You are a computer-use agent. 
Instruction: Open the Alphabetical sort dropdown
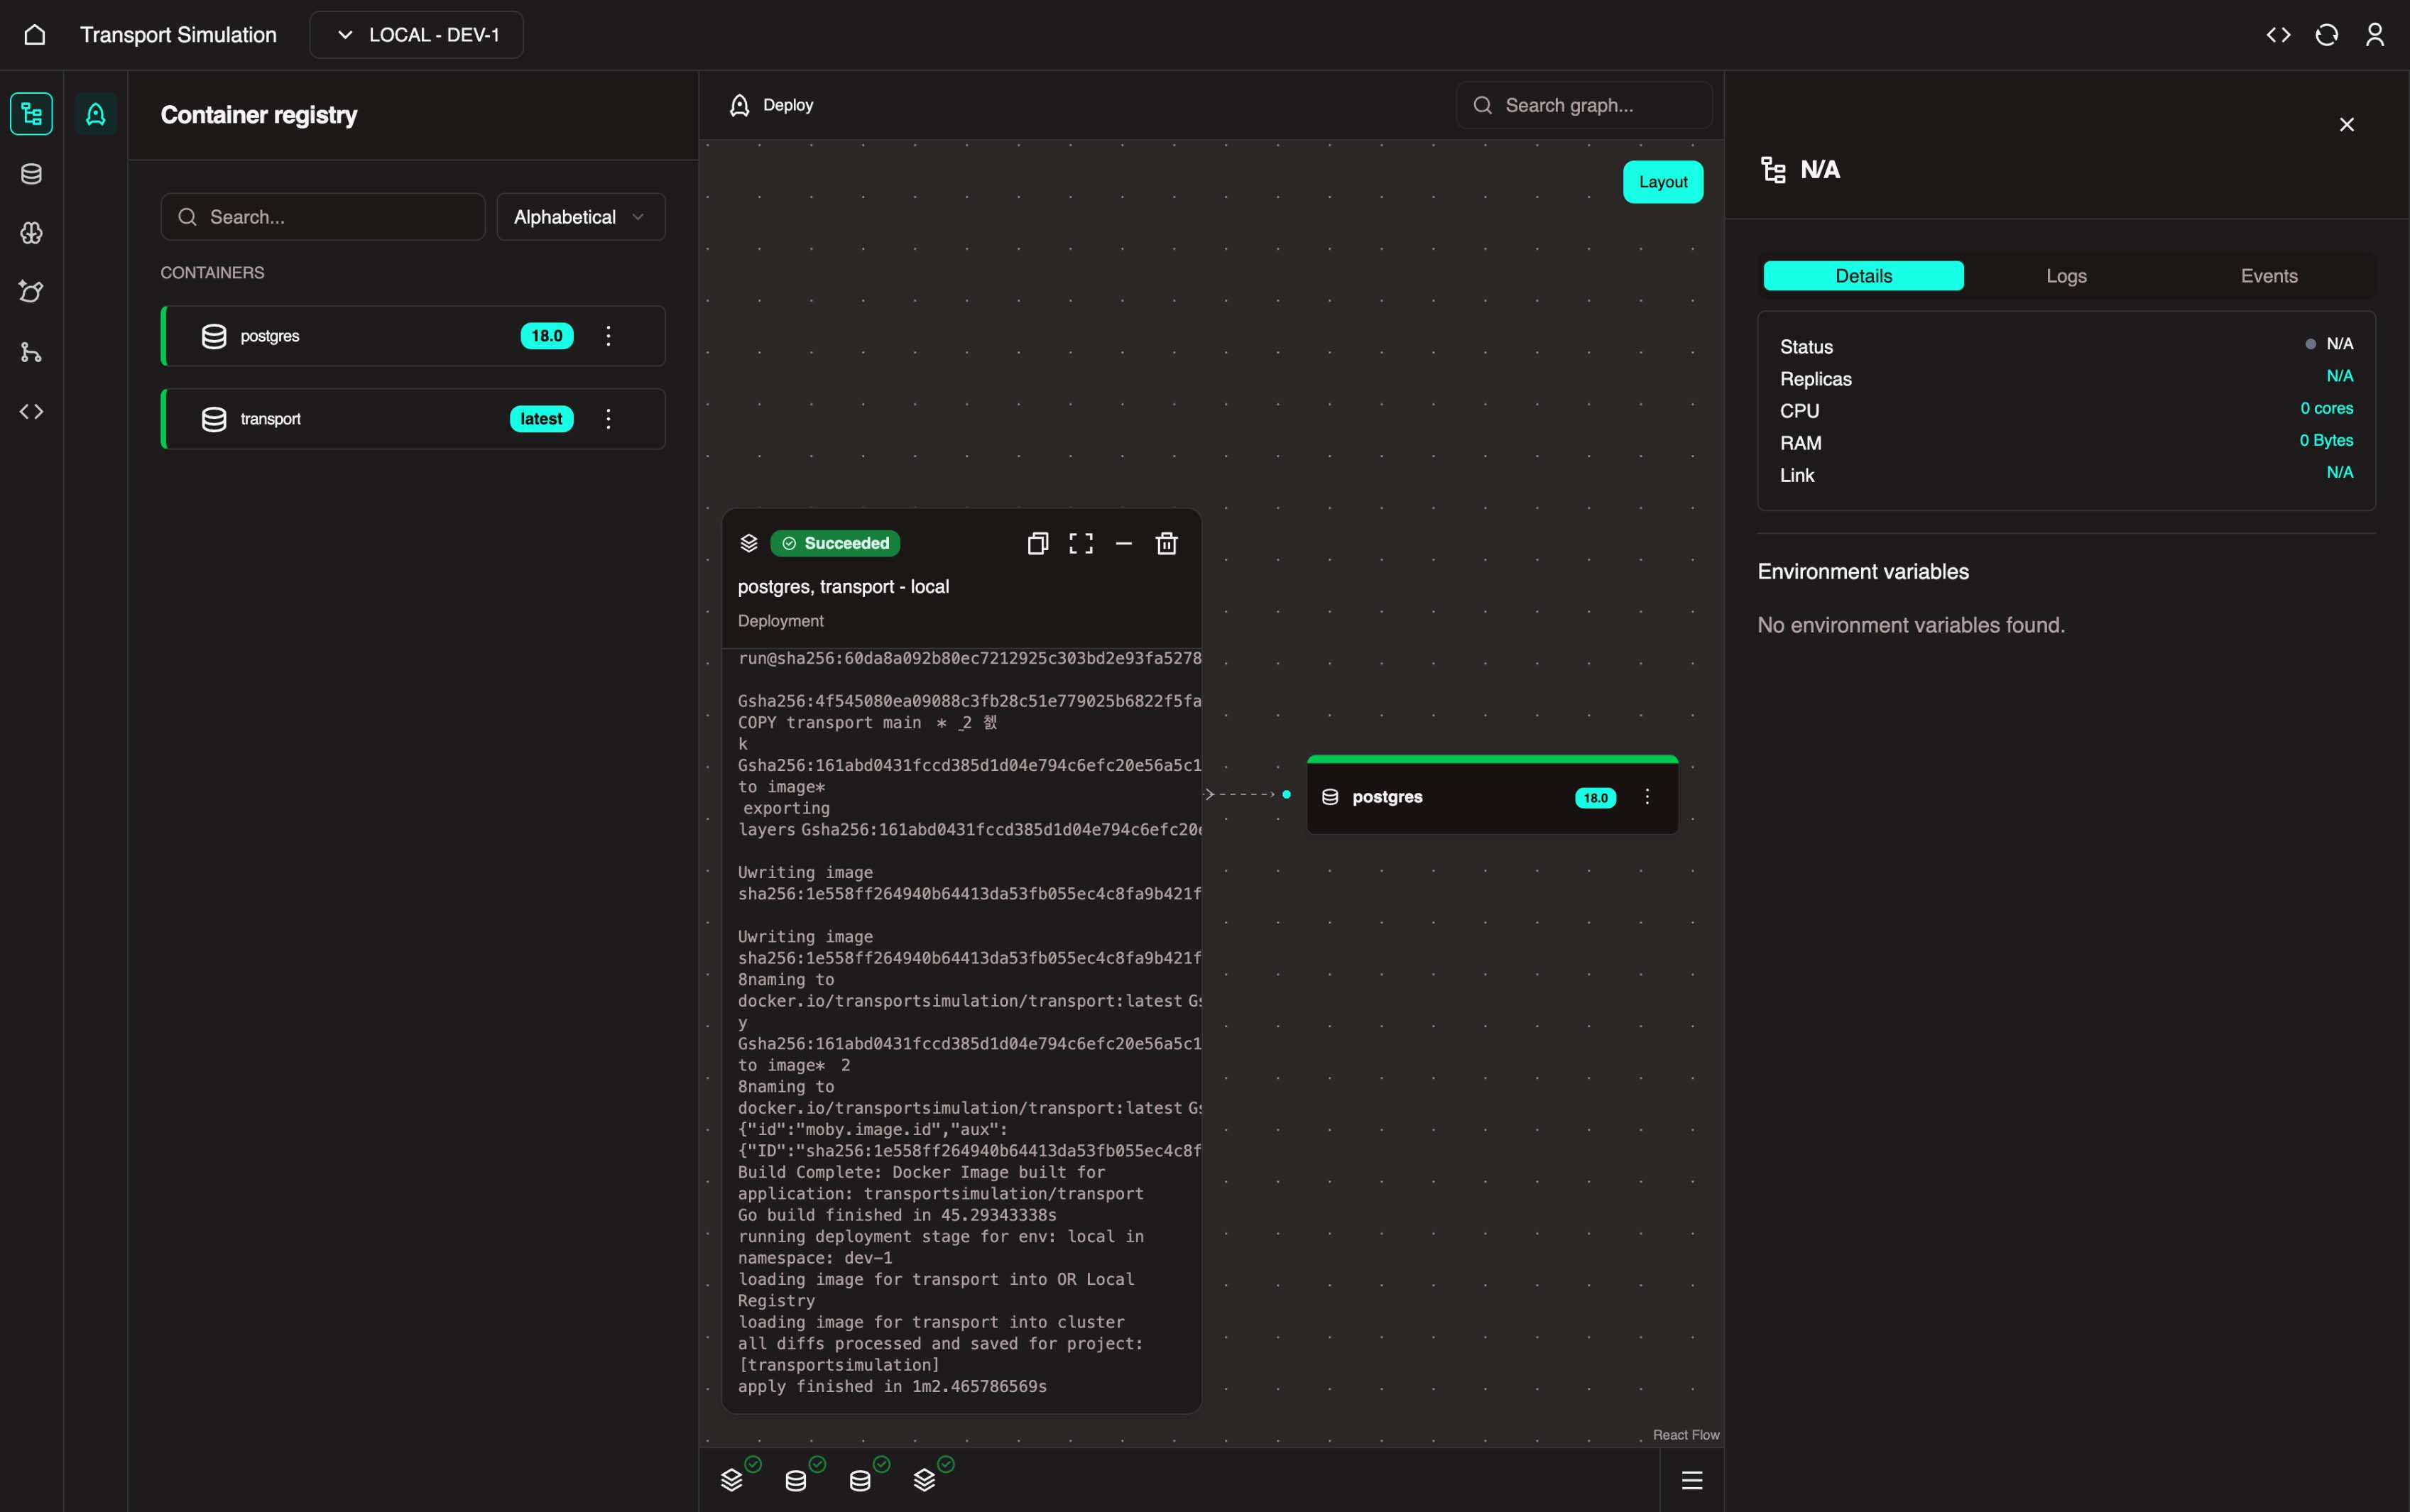pos(581,217)
